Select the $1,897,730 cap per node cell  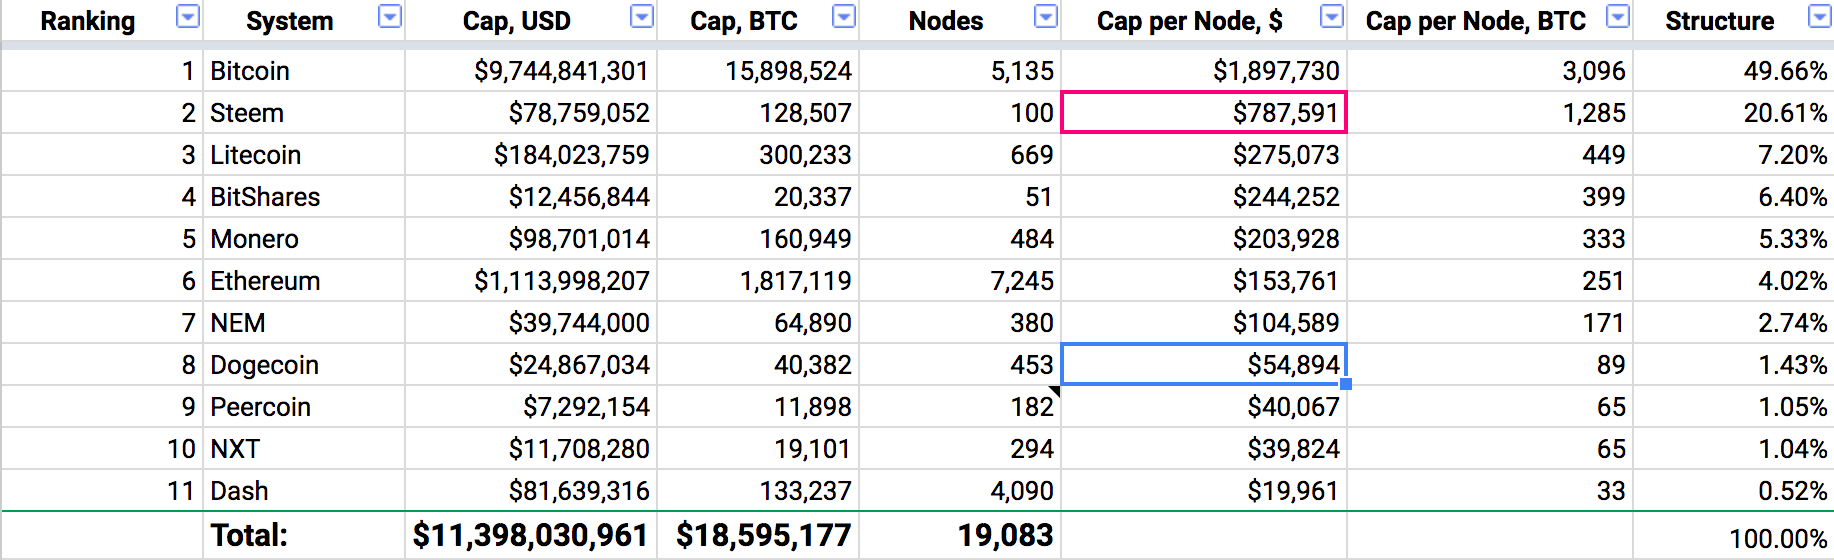(x=1204, y=71)
